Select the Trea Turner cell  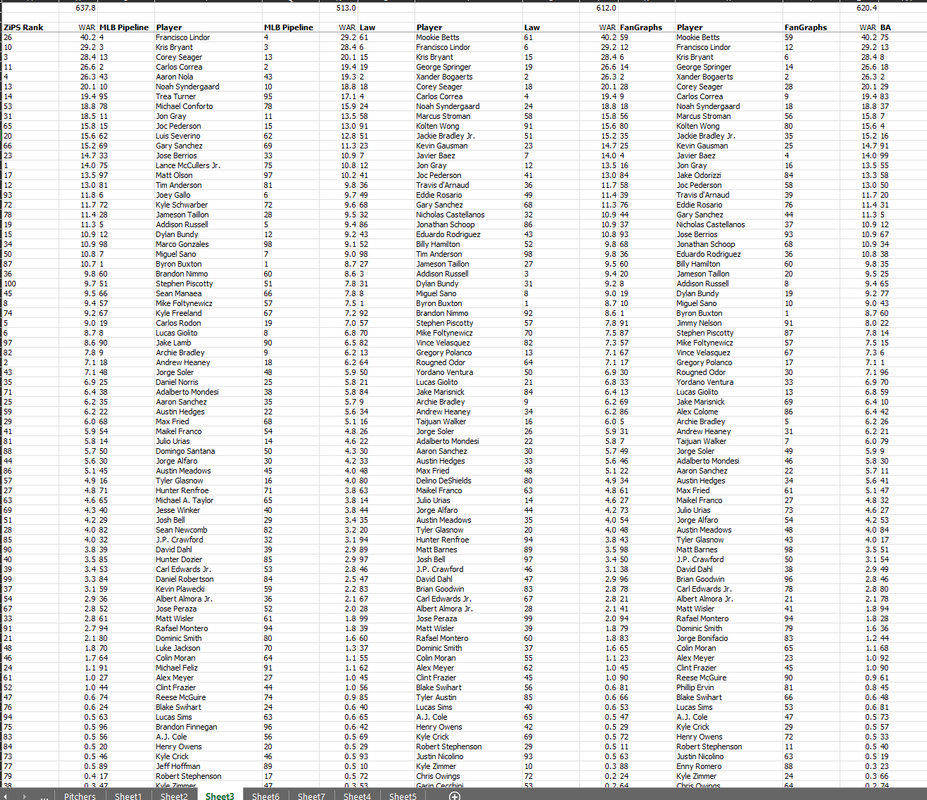coord(208,96)
